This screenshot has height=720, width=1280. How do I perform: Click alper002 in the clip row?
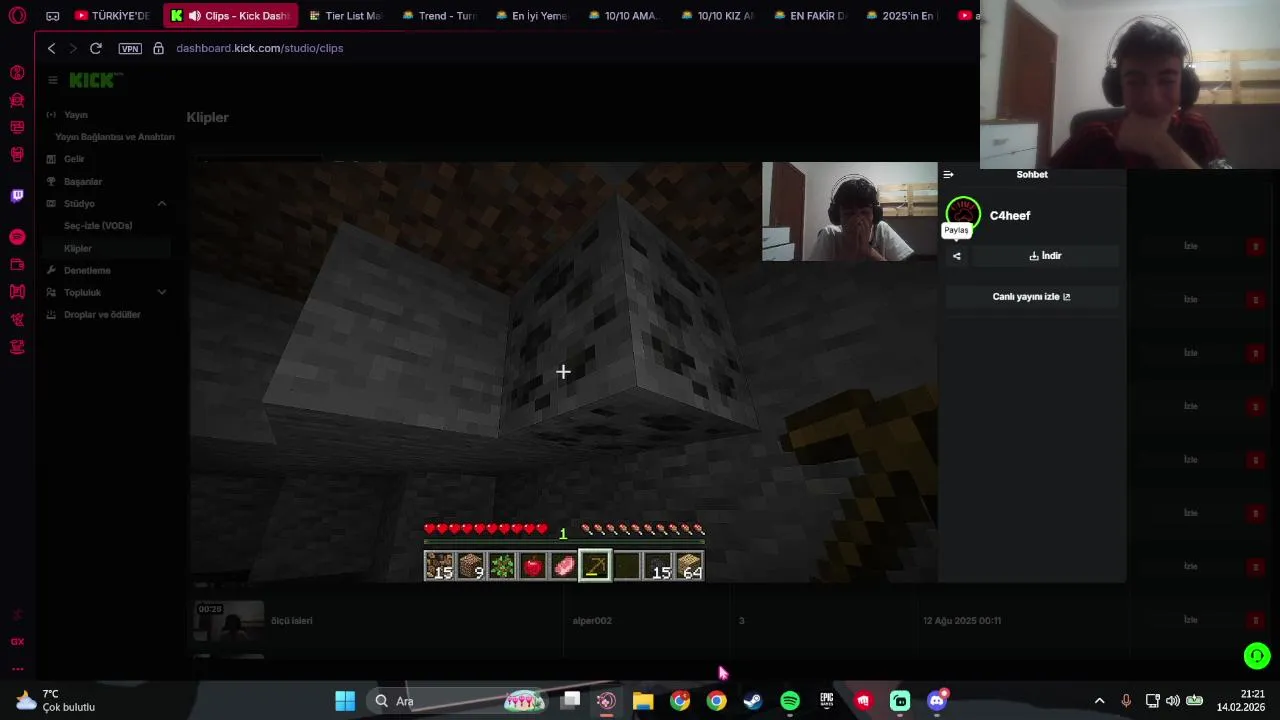592,621
